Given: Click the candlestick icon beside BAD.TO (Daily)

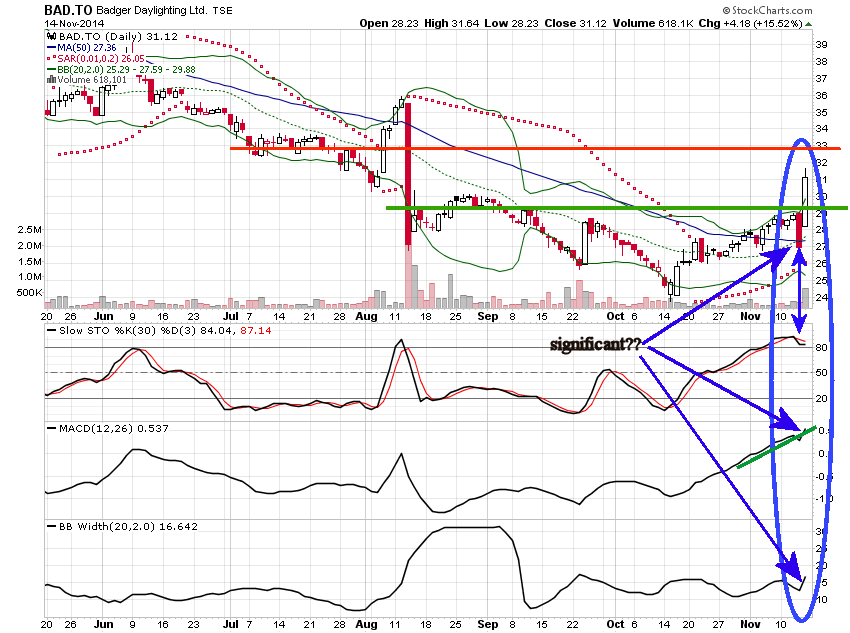Looking at the screenshot, I should [x=51, y=36].
